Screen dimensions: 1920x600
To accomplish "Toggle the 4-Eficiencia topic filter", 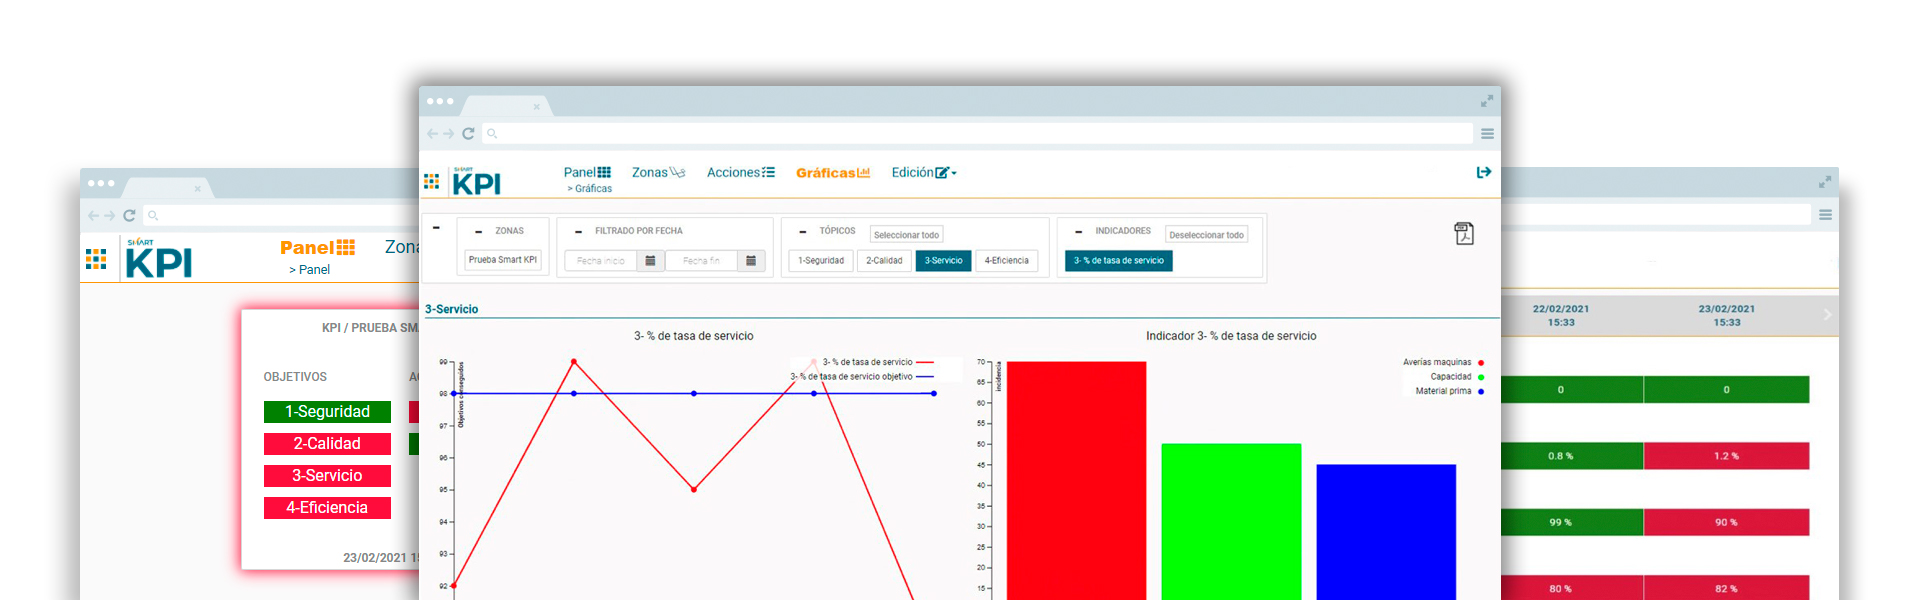I will [x=1006, y=261].
